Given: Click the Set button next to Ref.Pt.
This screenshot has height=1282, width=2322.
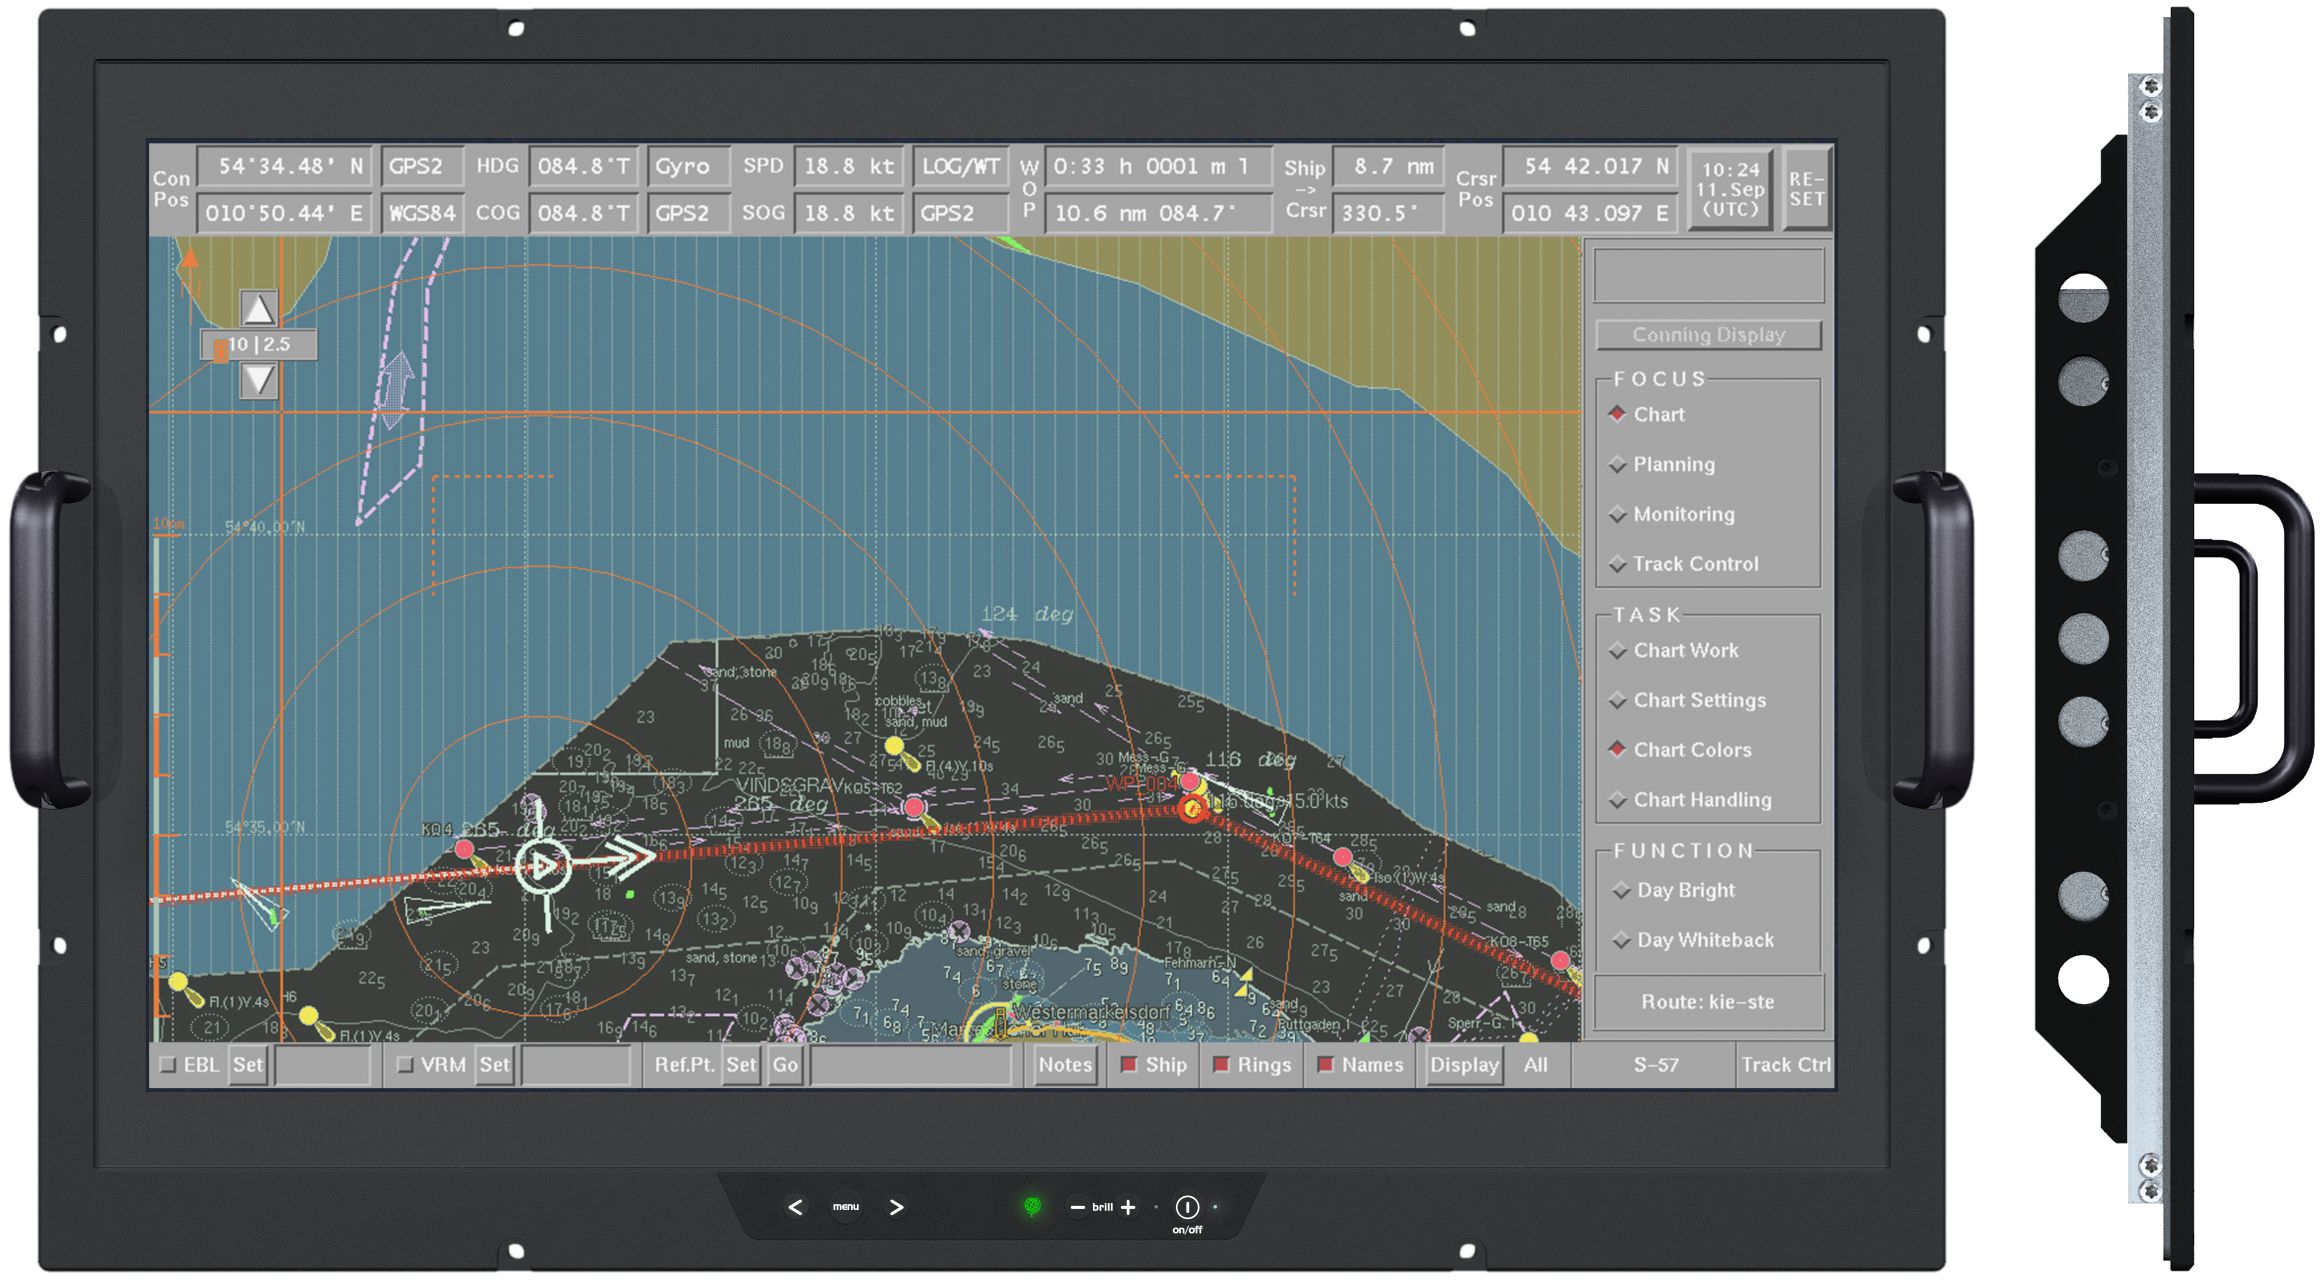Looking at the screenshot, I should tap(741, 1065).
